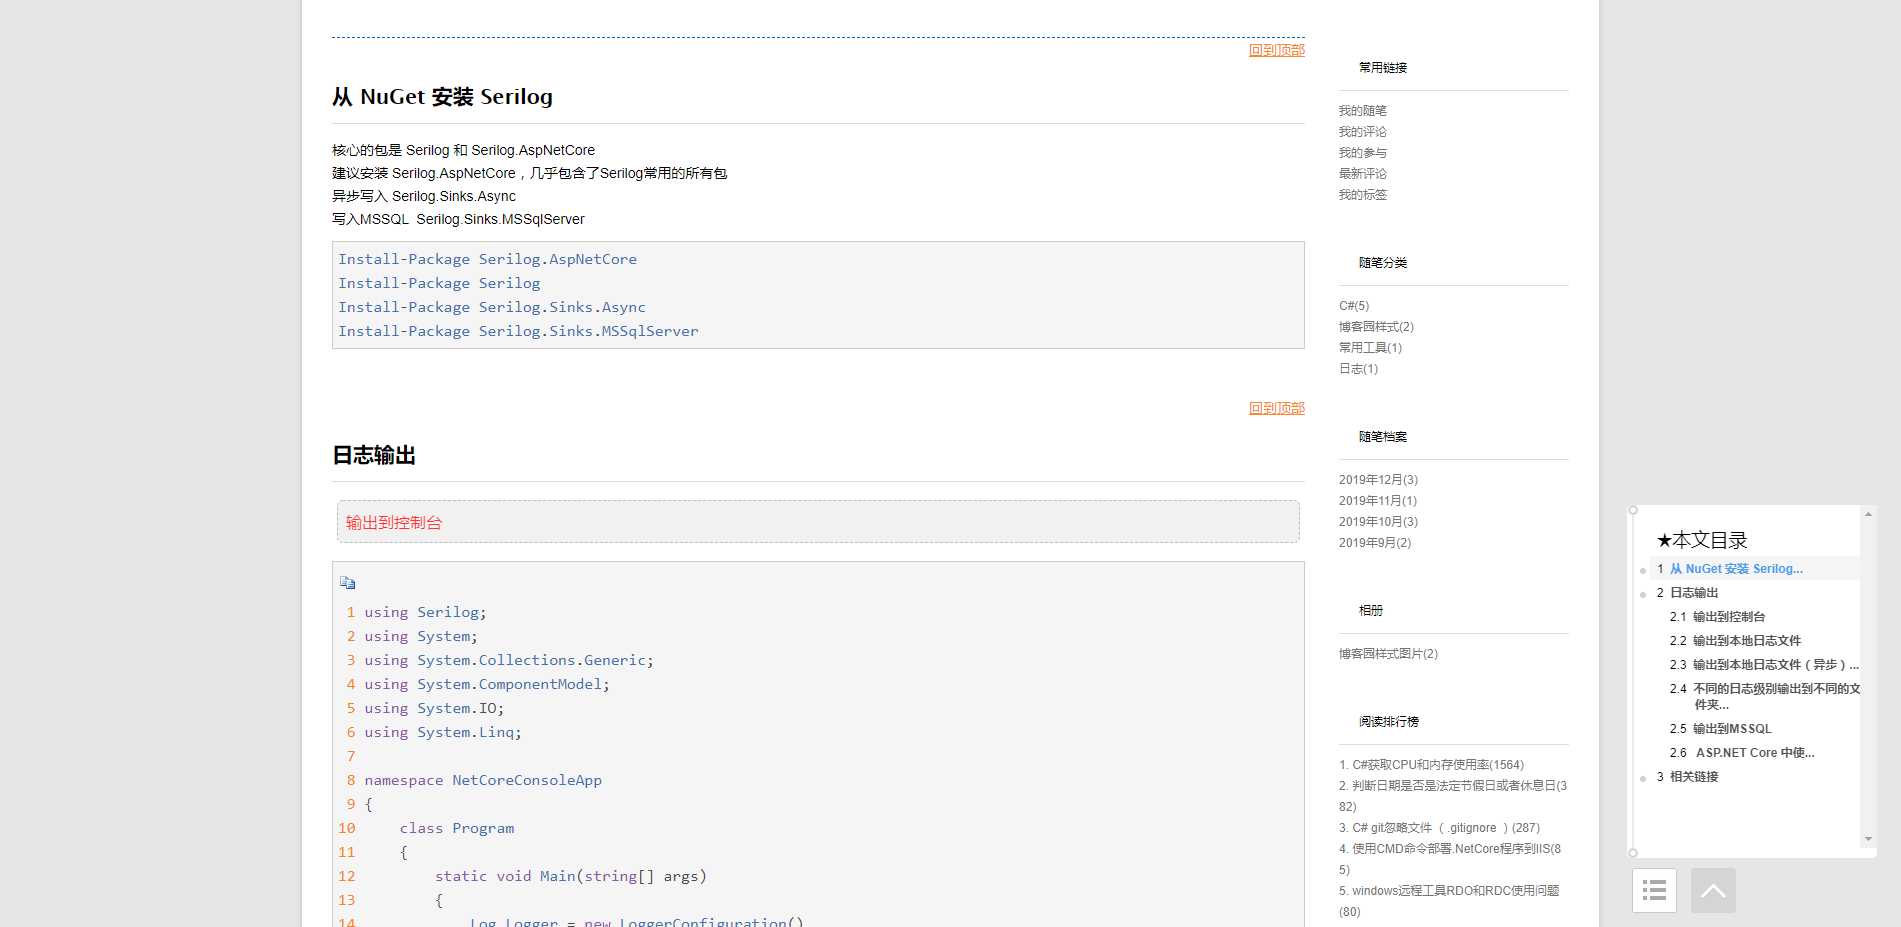Image resolution: width=1901 pixels, height=927 pixels.
Task: Jump to TOC item 2.3 输出到本地日志文件(异步)
Action: 1775,665
